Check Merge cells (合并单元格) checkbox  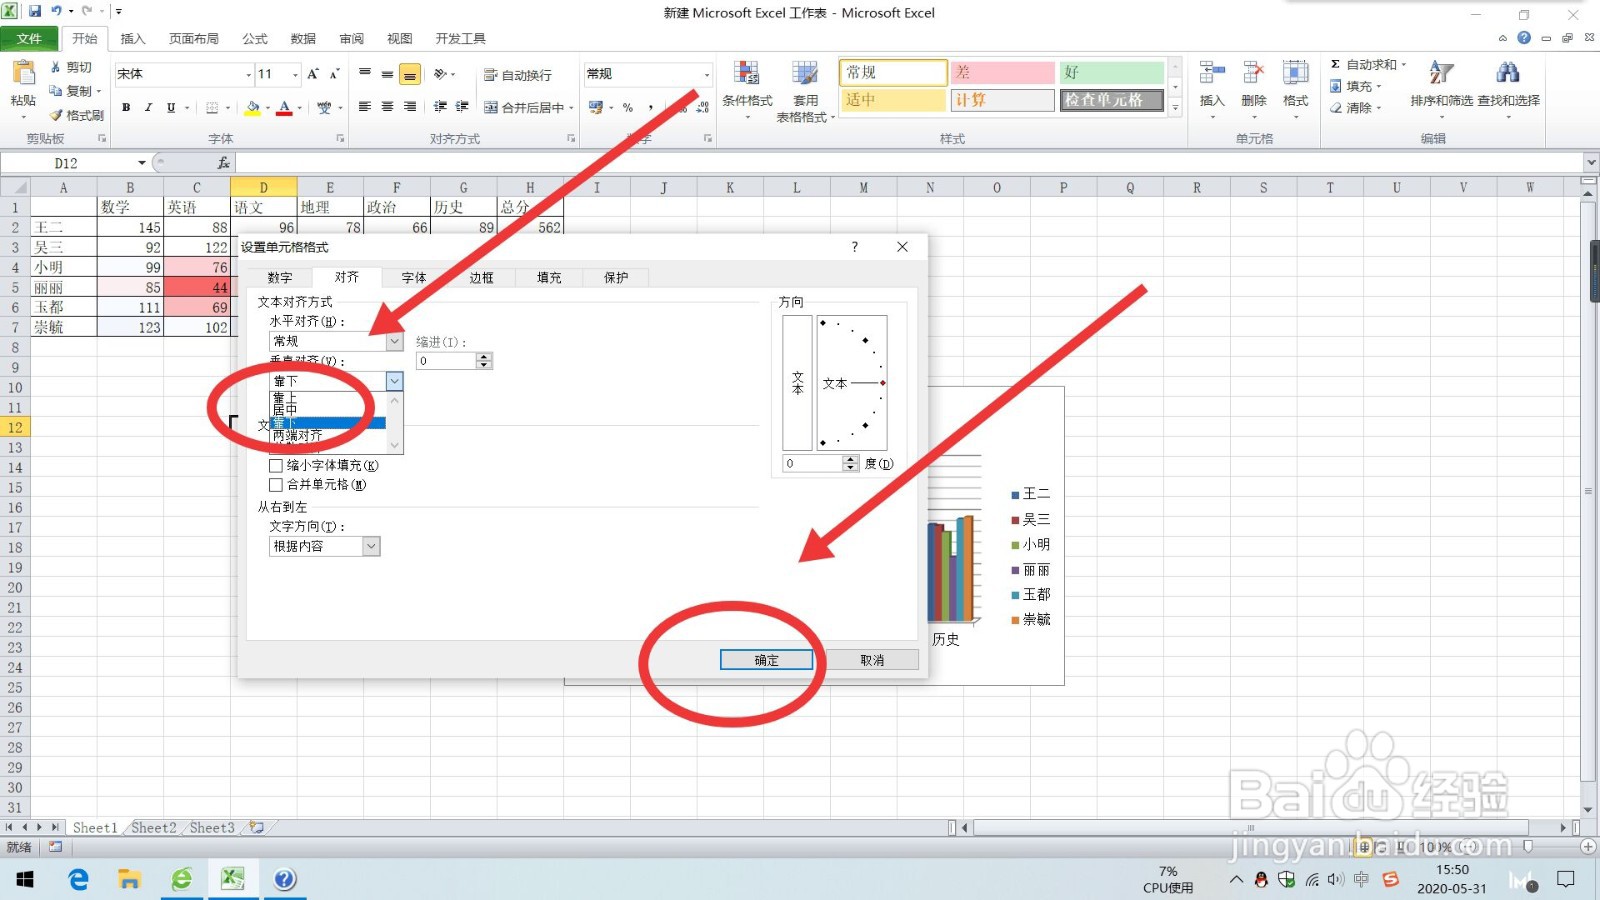[276, 485]
